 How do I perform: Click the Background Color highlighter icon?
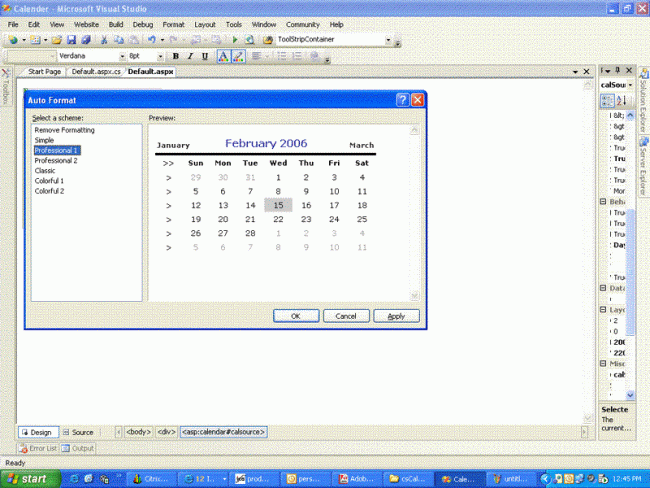[x=238, y=56]
